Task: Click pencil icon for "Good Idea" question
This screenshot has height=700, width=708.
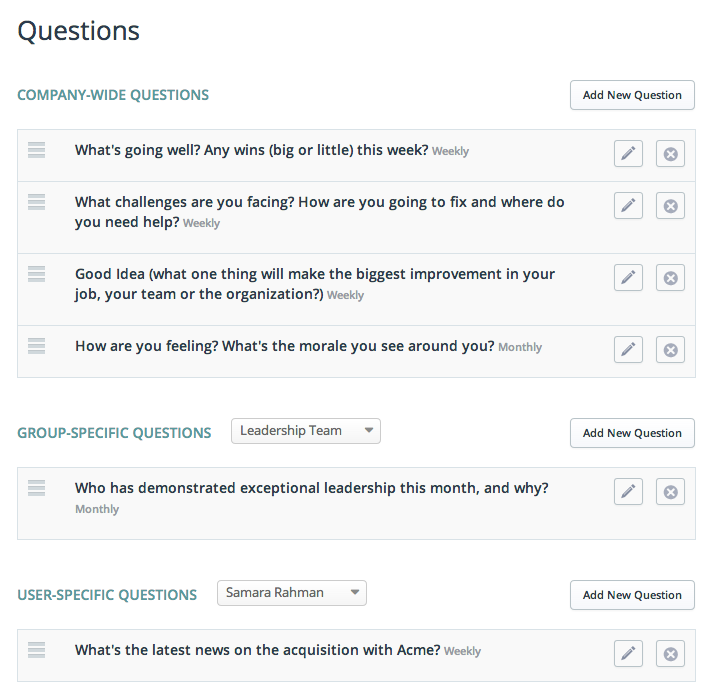Action: 628,277
